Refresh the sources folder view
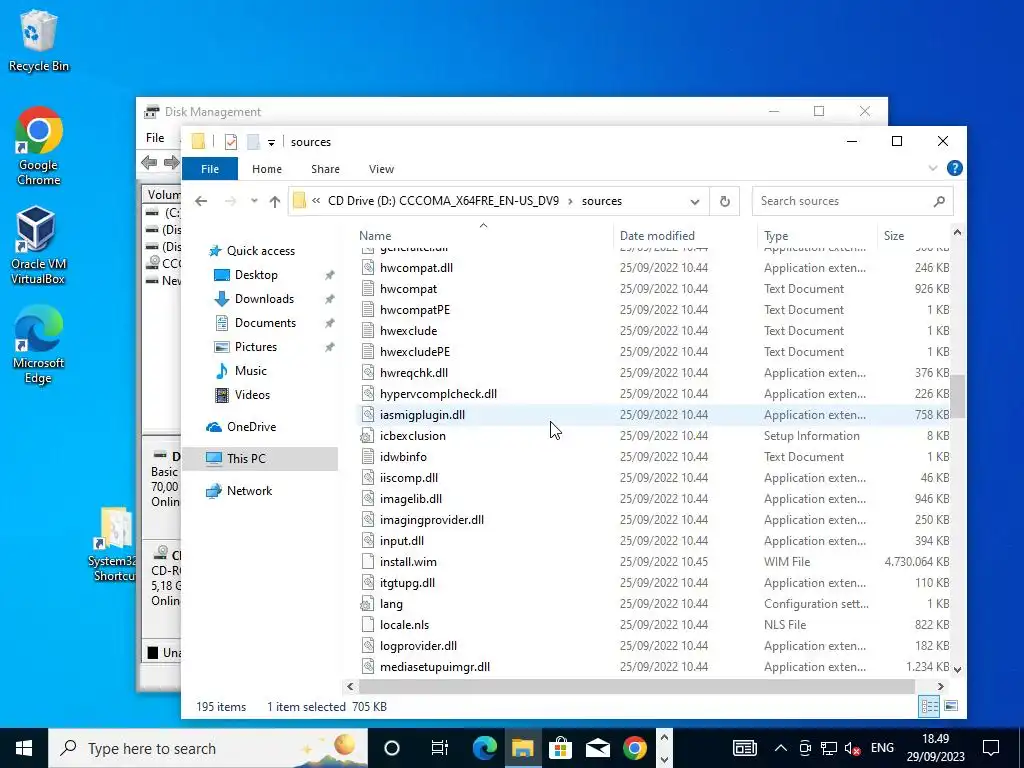This screenshot has width=1024, height=768. (724, 201)
